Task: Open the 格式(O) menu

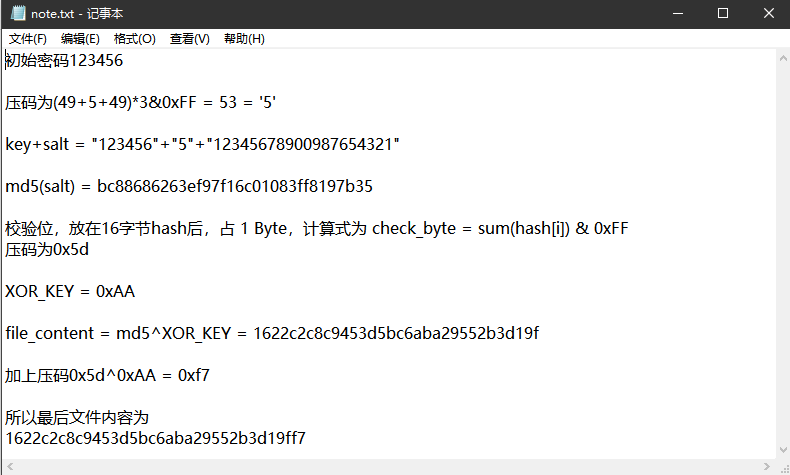Action: (x=135, y=39)
